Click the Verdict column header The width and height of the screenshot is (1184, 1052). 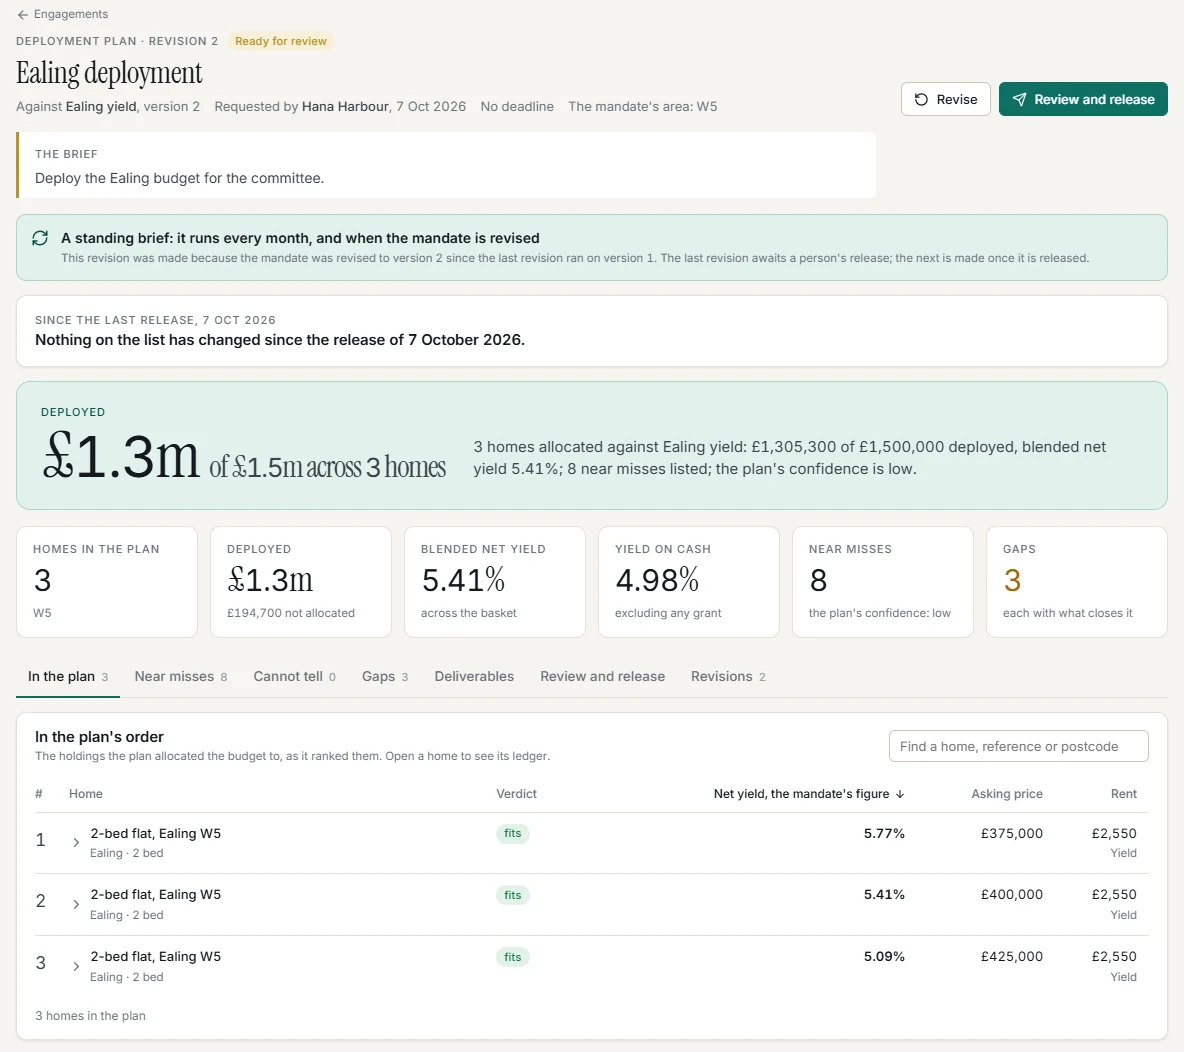[x=516, y=794]
